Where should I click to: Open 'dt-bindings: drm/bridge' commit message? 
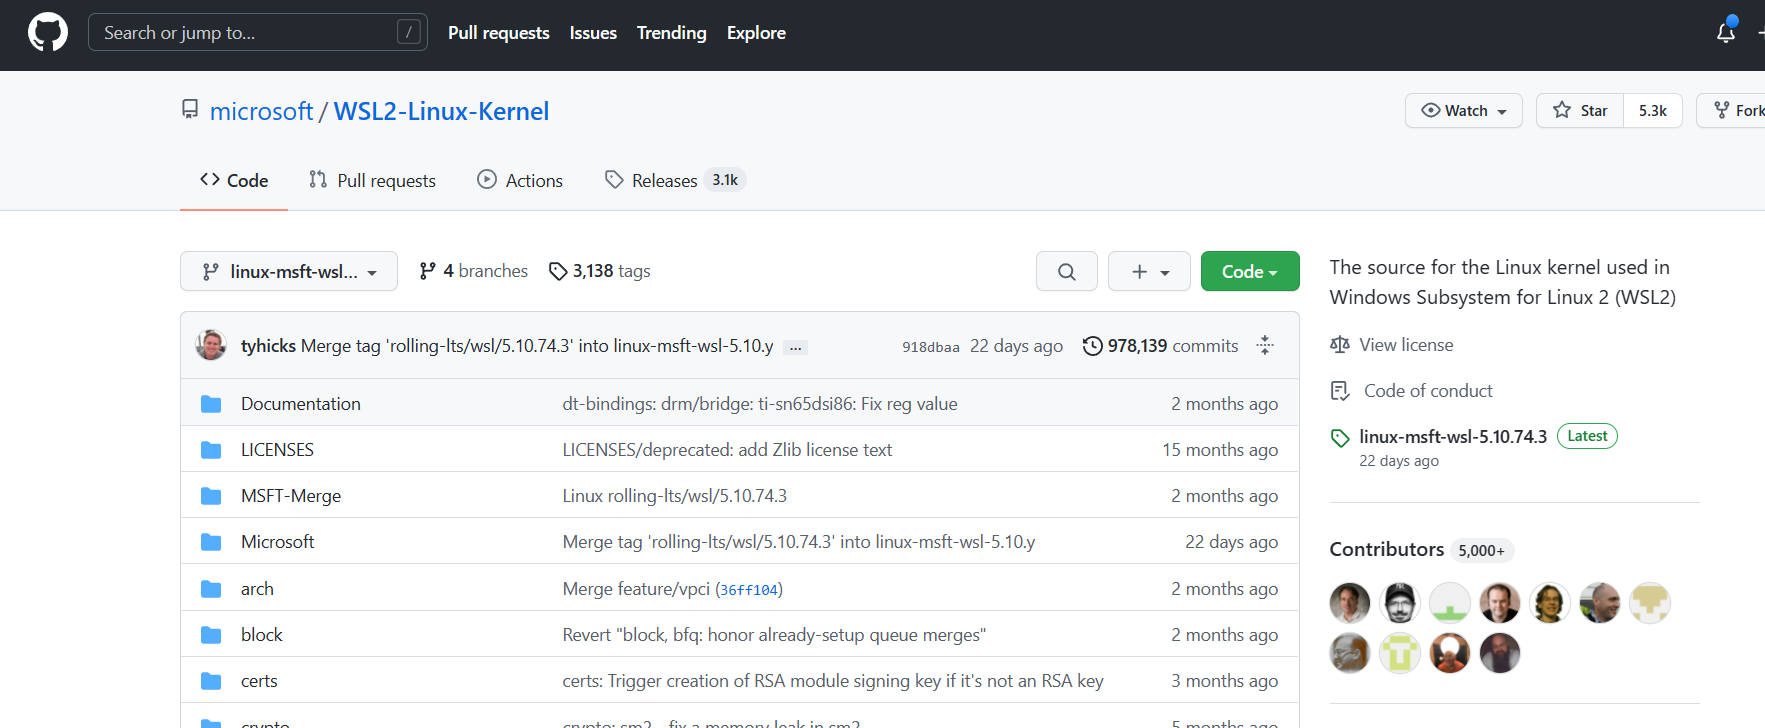760,404
